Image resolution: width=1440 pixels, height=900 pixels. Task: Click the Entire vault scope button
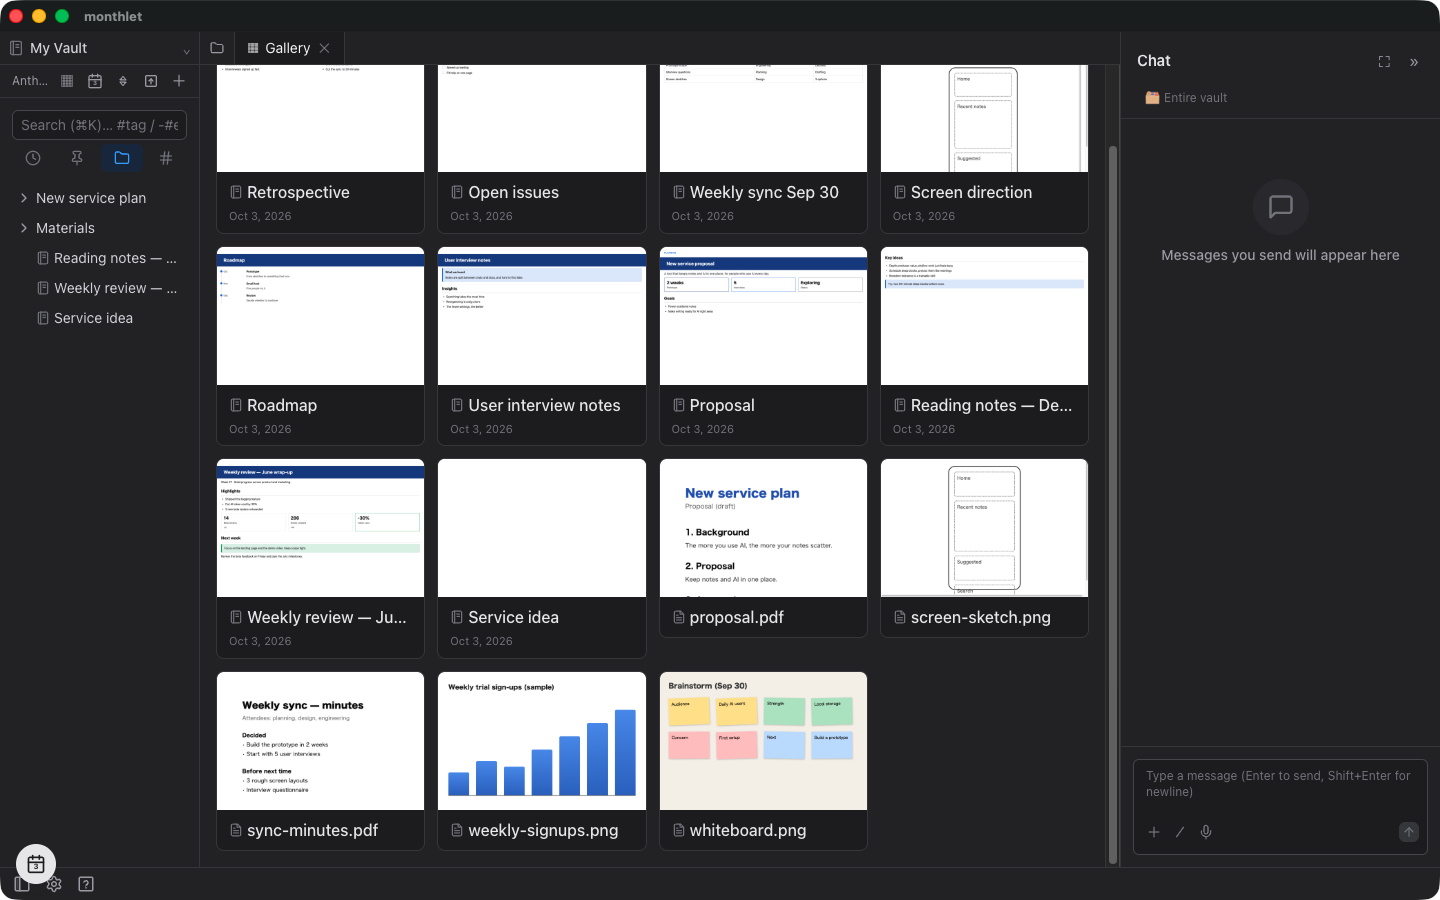[x=1186, y=98]
